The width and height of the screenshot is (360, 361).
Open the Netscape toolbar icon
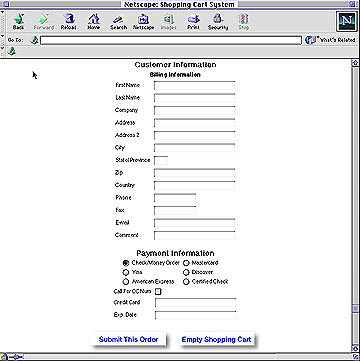(143, 22)
